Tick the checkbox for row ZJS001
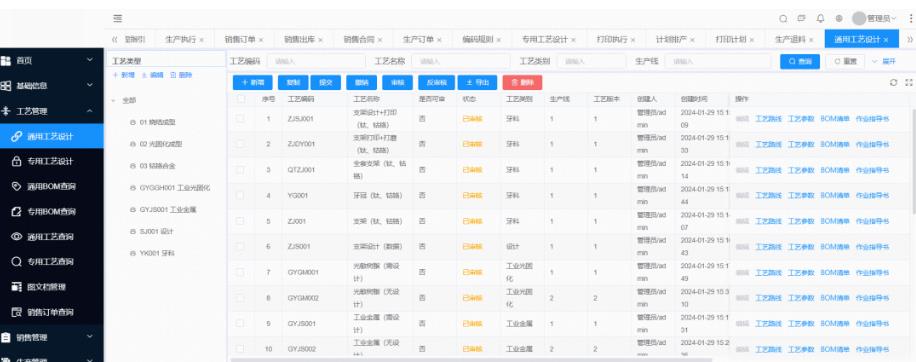Image resolution: width=916 pixels, height=362 pixels. point(240,246)
